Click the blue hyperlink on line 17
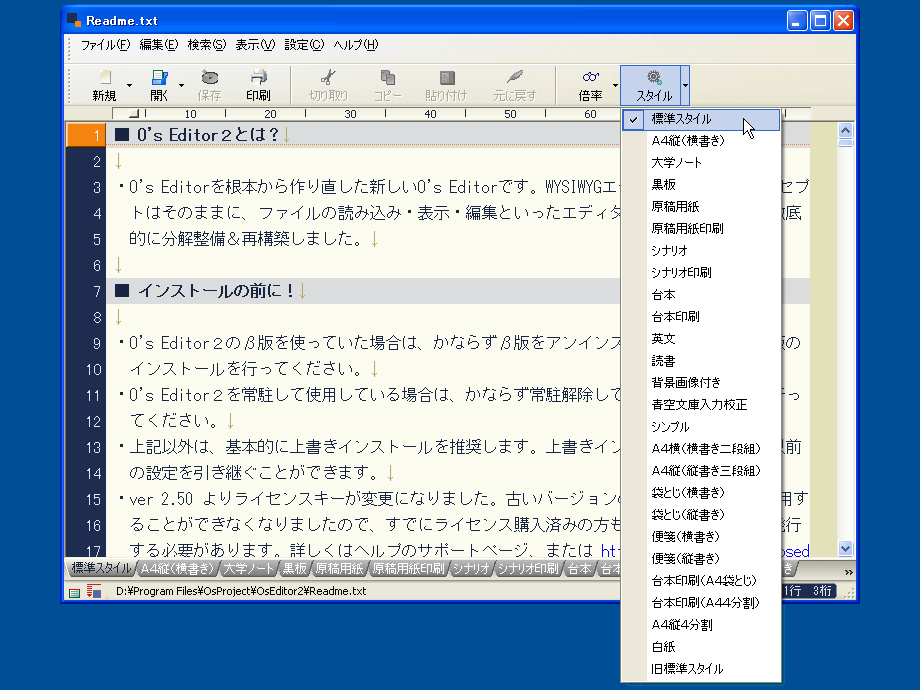The height and width of the screenshot is (690, 920). click(x=608, y=550)
